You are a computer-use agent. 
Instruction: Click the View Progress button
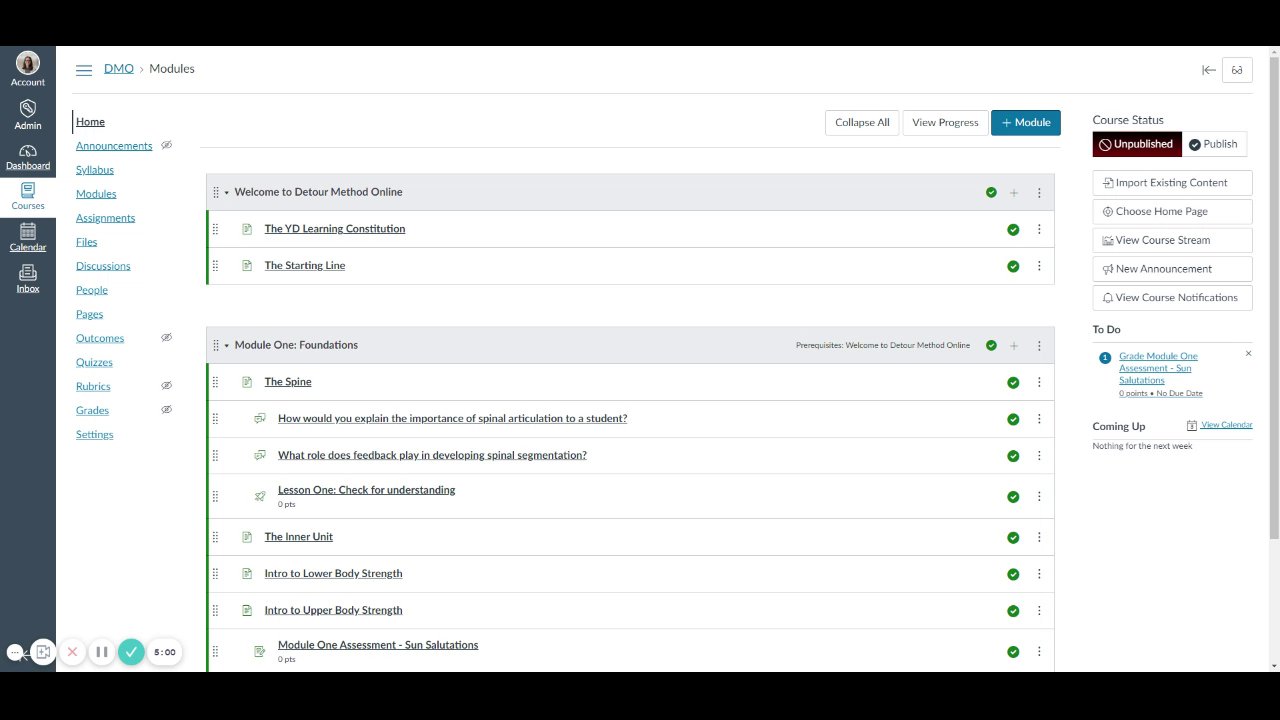[945, 123]
